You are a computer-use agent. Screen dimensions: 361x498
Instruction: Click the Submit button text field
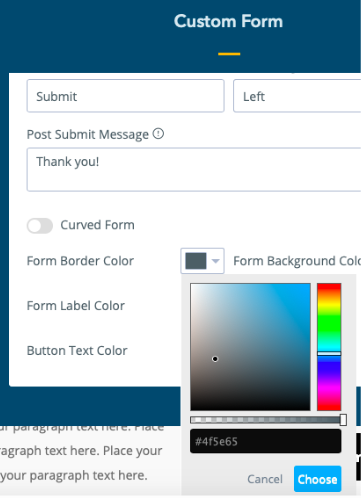[x=125, y=96]
